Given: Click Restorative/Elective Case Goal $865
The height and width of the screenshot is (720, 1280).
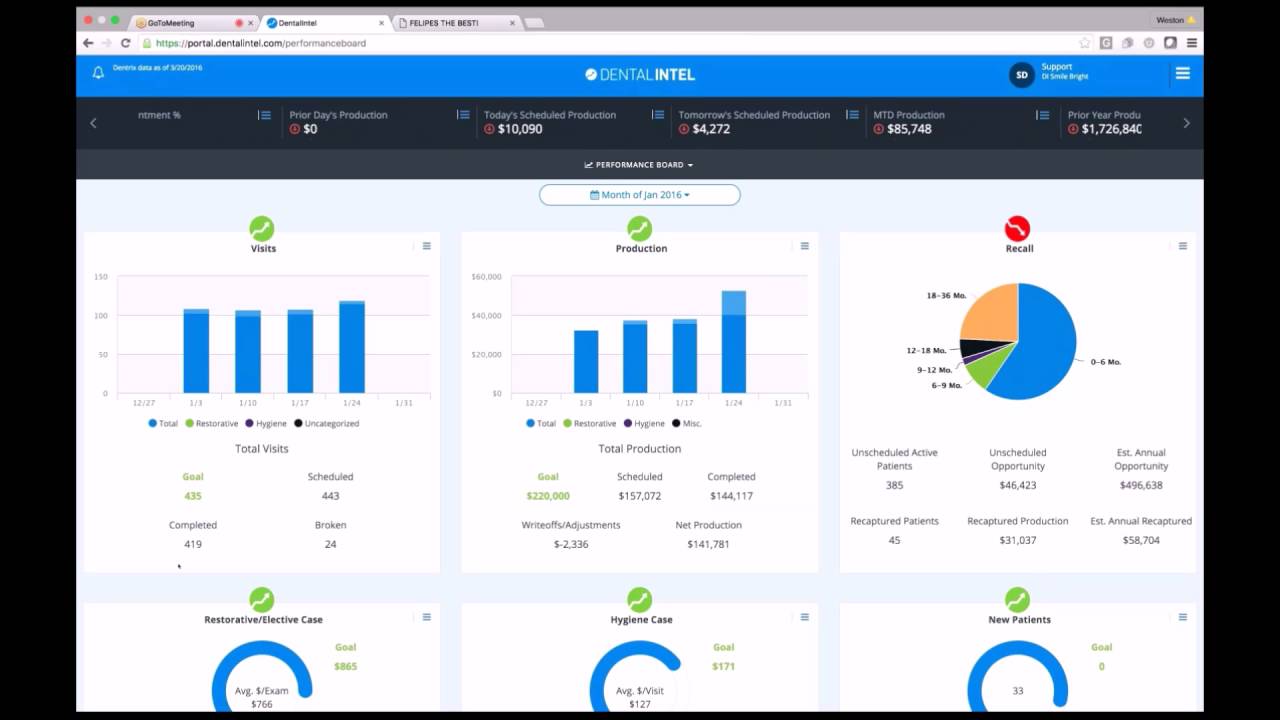Looking at the screenshot, I should click(x=345, y=666).
